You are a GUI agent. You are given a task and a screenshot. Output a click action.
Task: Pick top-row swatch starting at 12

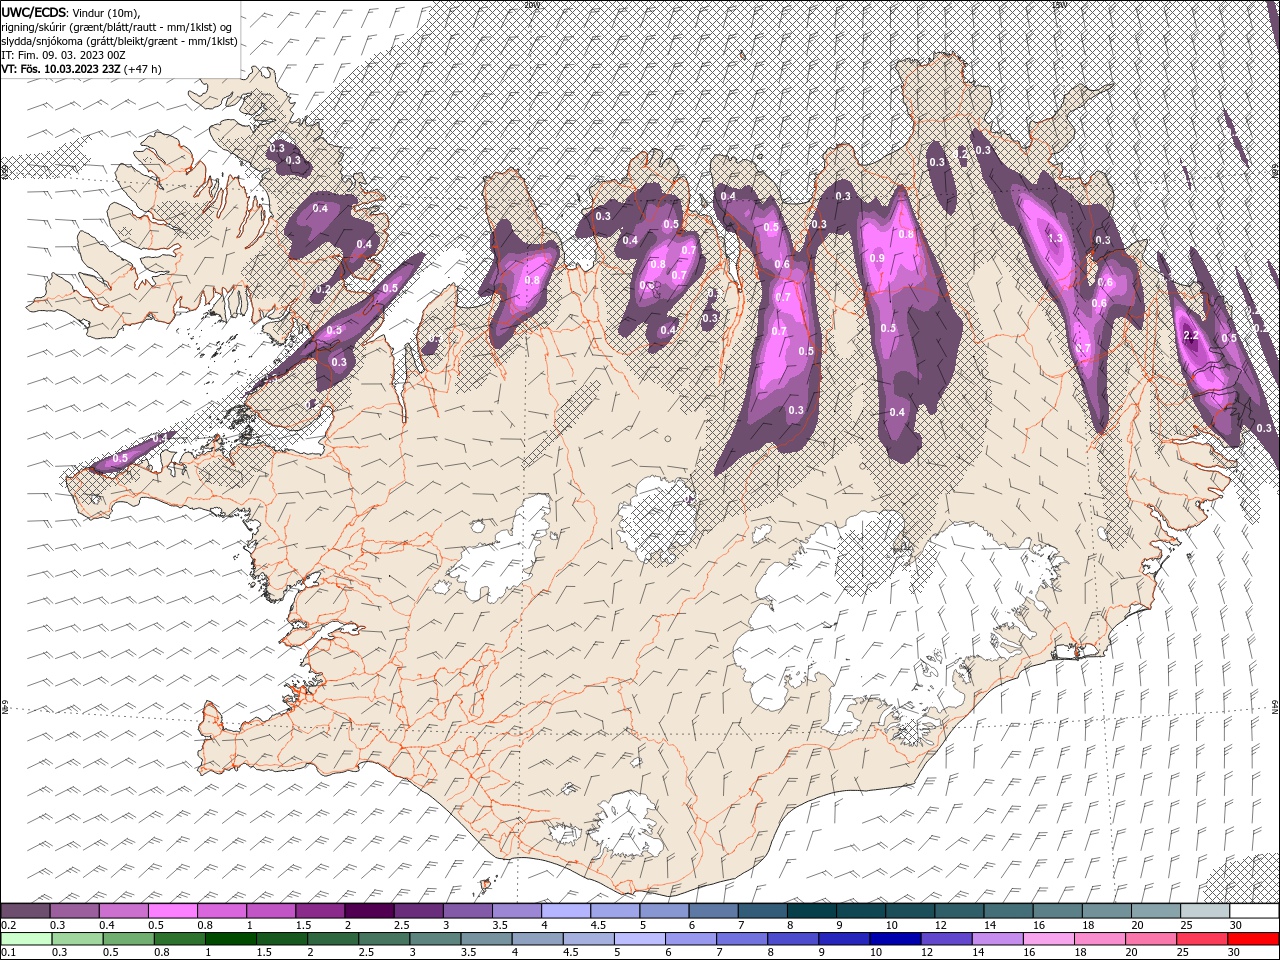(x=958, y=911)
